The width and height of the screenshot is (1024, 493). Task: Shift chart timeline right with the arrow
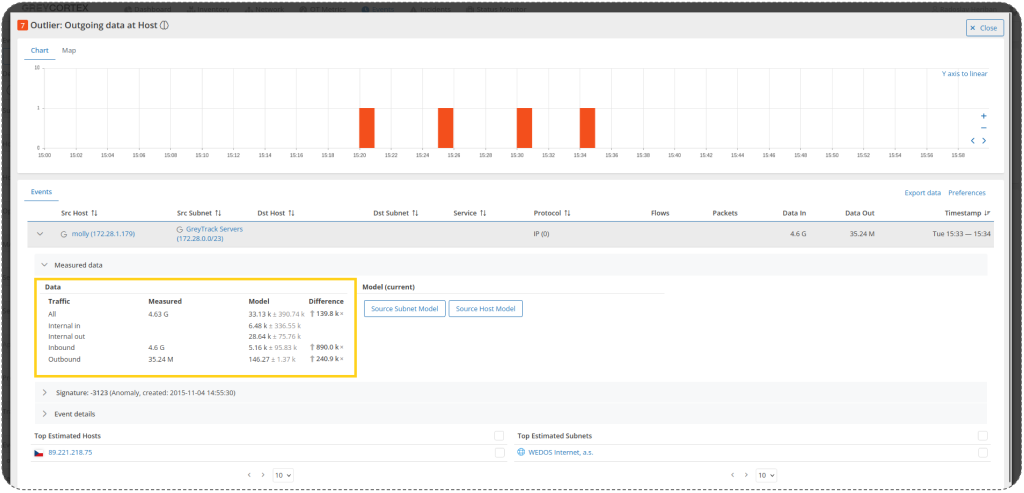985,141
